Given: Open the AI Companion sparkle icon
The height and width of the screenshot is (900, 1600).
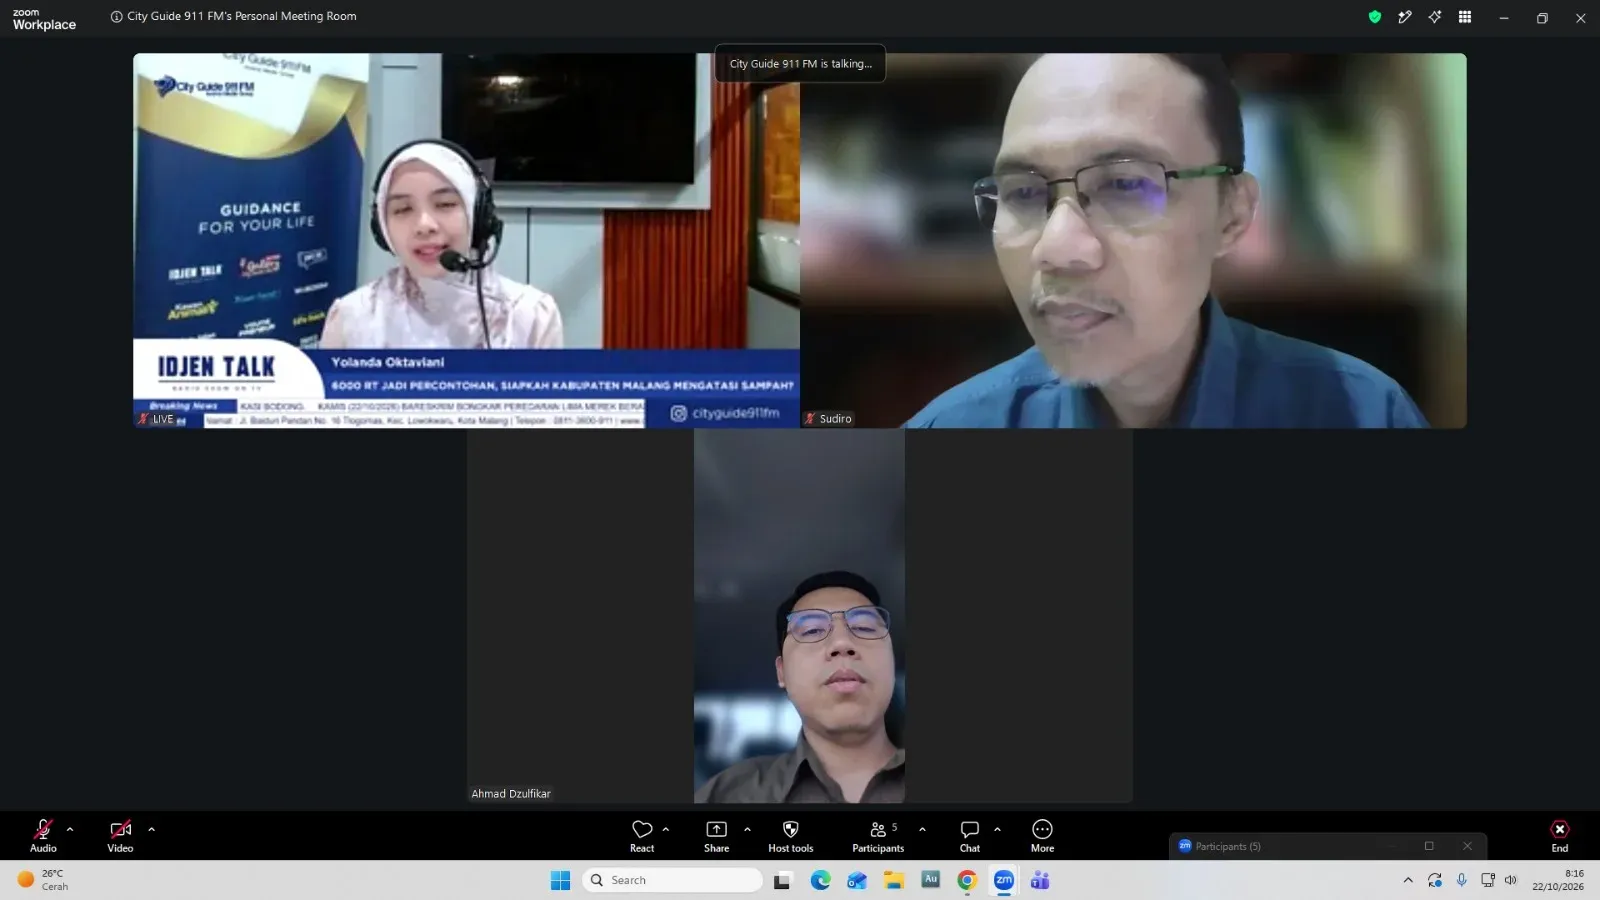Looking at the screenshot, I should point(1435,17).
